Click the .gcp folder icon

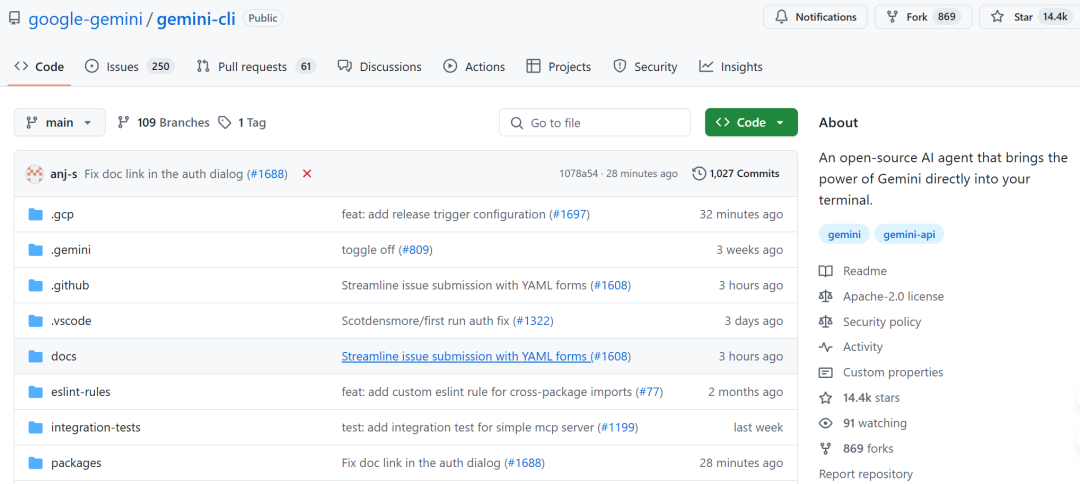tap(36, 214)
